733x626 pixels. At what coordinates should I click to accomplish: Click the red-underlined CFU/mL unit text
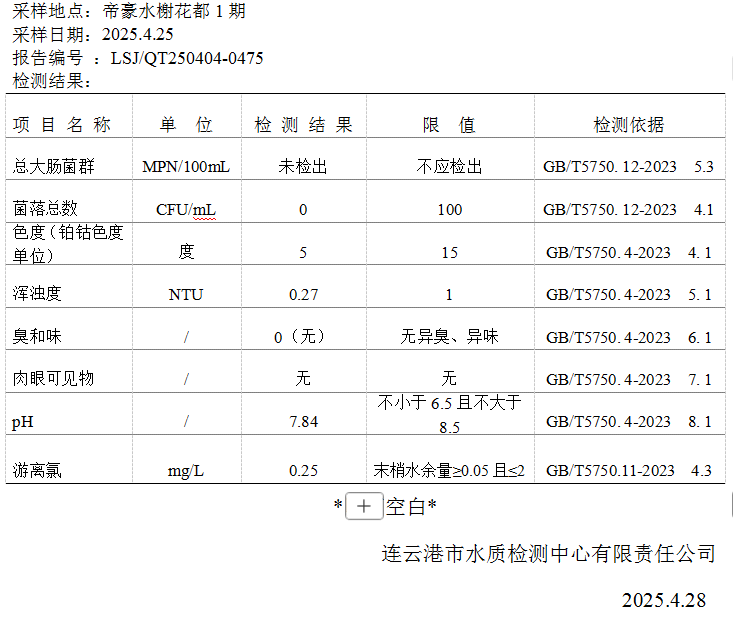click(x=186, y=209)
